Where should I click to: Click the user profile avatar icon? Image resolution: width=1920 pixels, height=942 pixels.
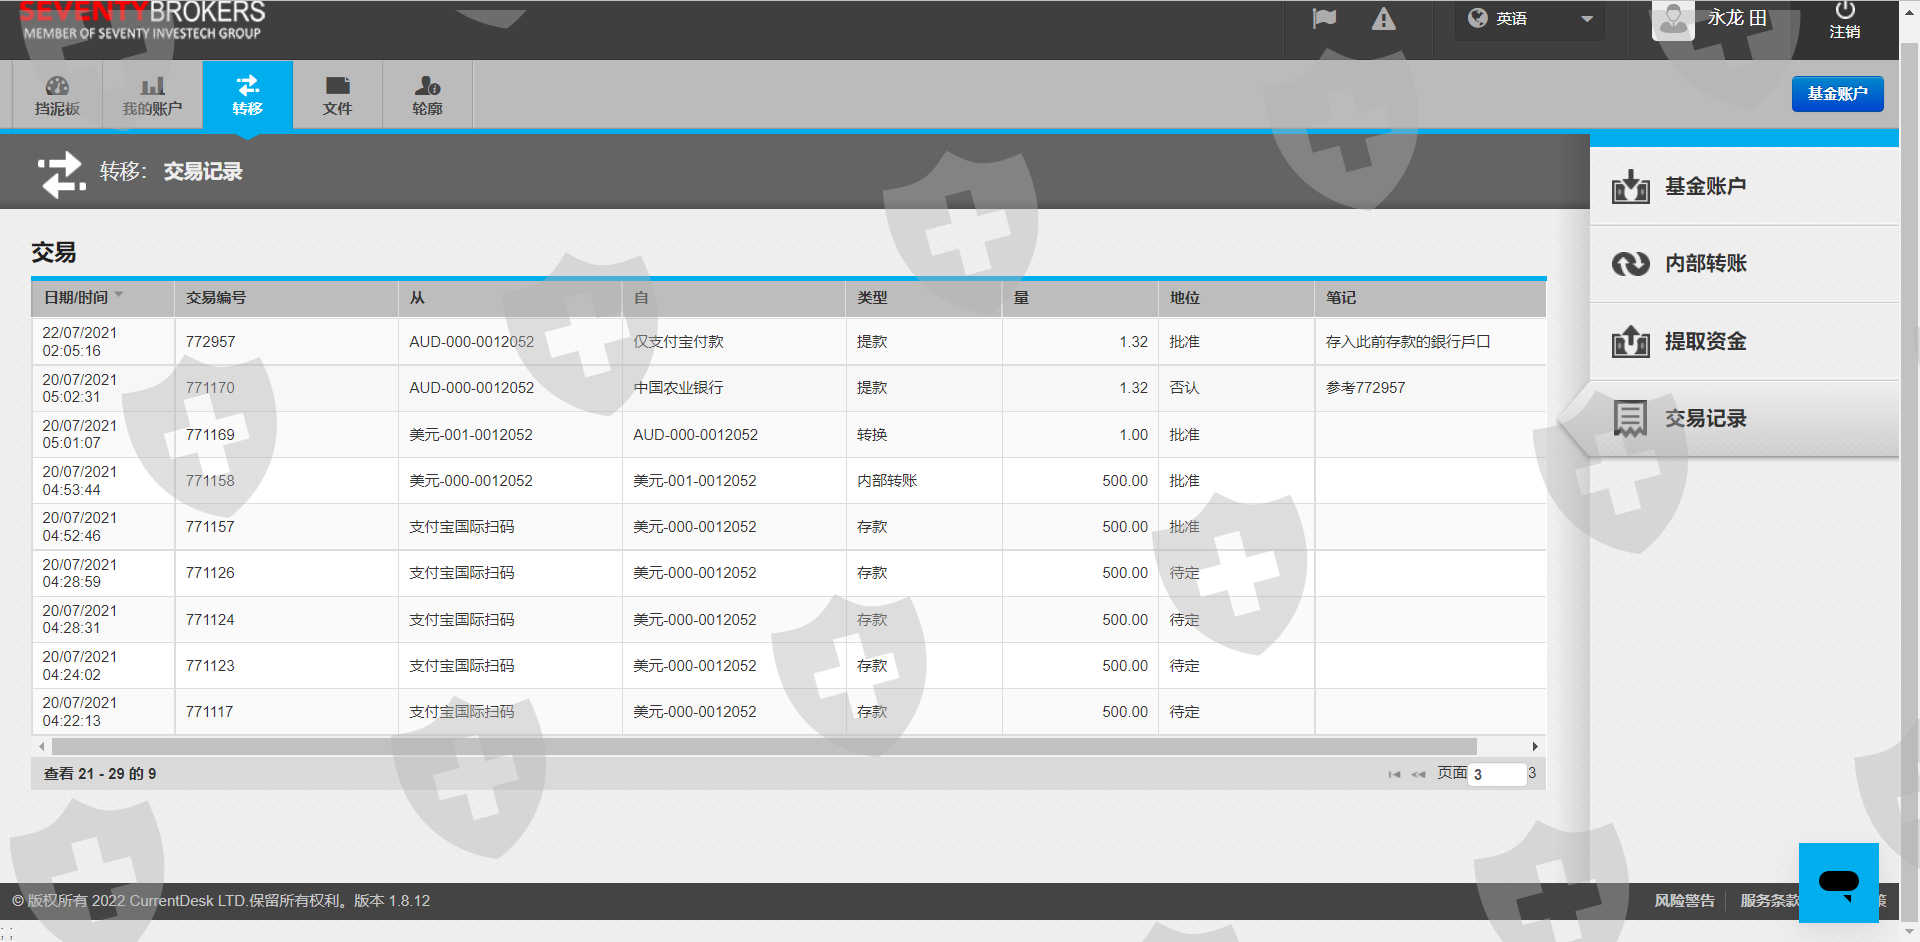coord(1672,20)
